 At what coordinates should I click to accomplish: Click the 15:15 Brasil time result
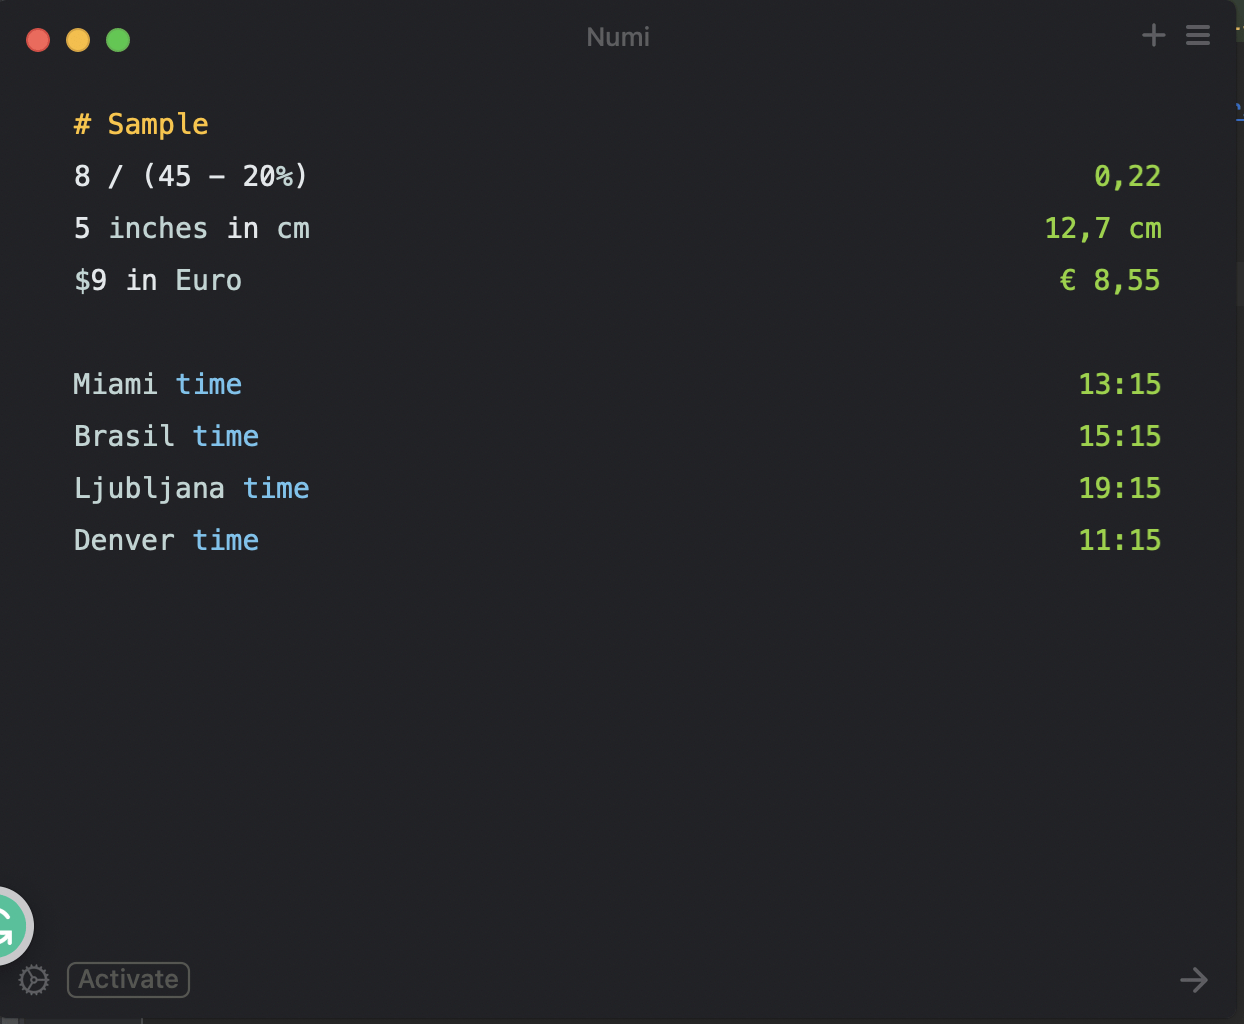click(1119, 436)
